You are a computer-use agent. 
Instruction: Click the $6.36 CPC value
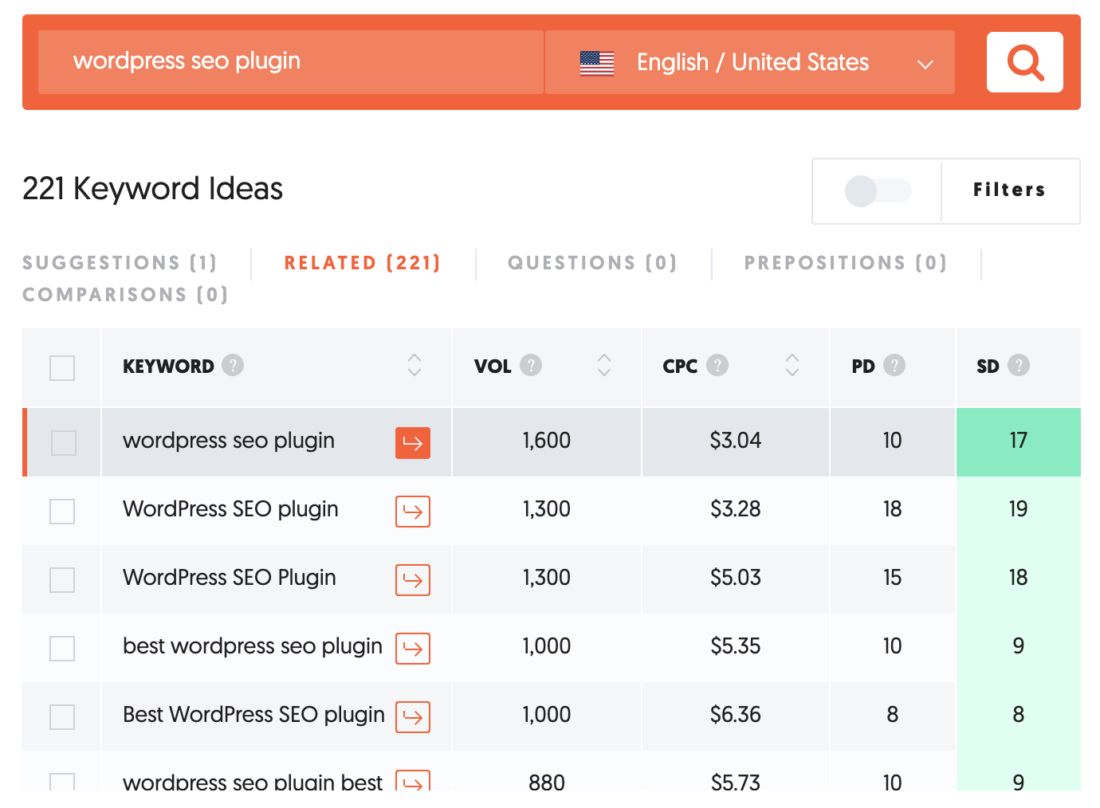coord(735,715)
